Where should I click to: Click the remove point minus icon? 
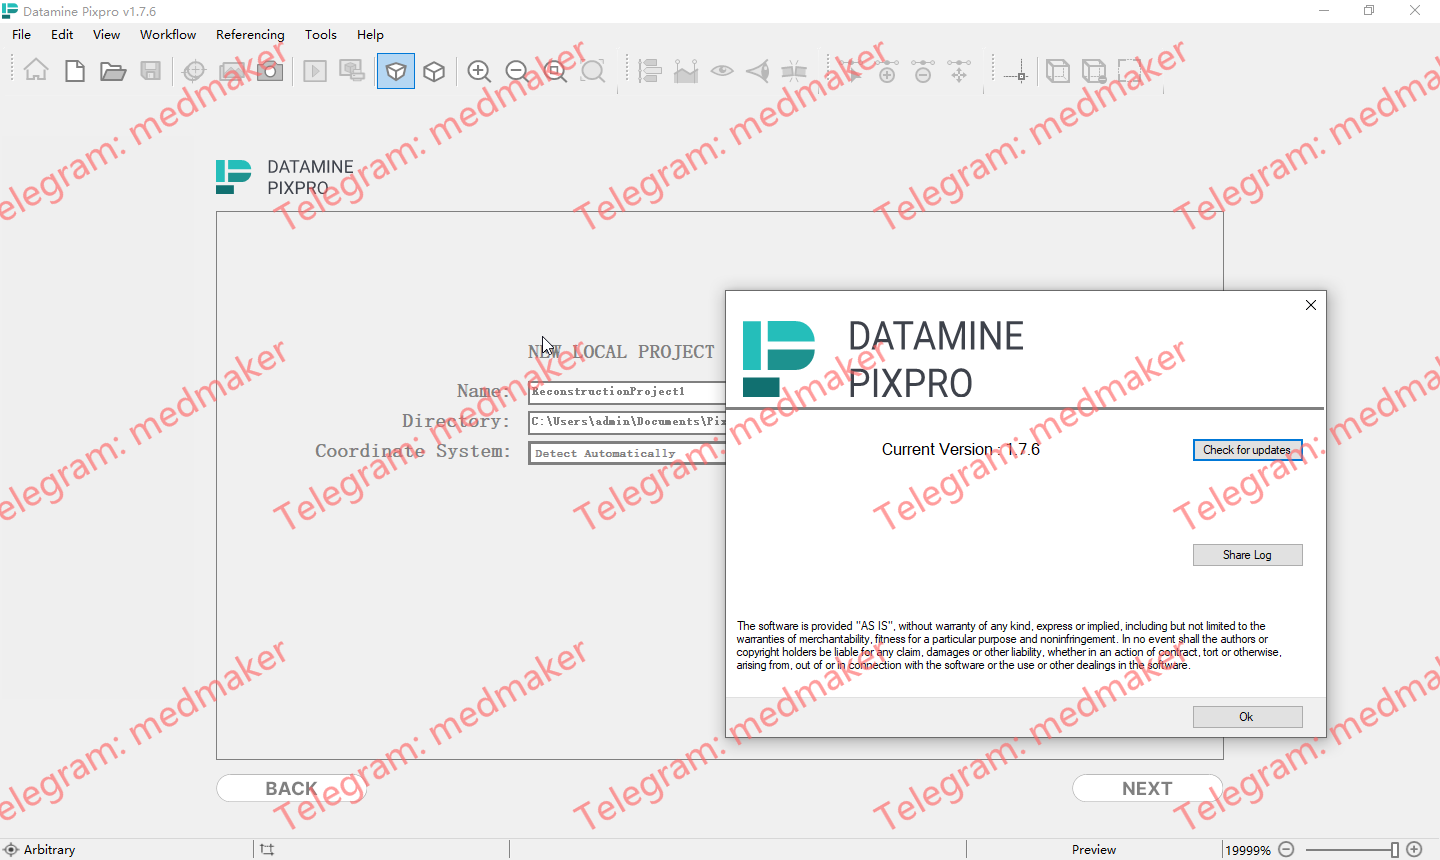point(923,71)
